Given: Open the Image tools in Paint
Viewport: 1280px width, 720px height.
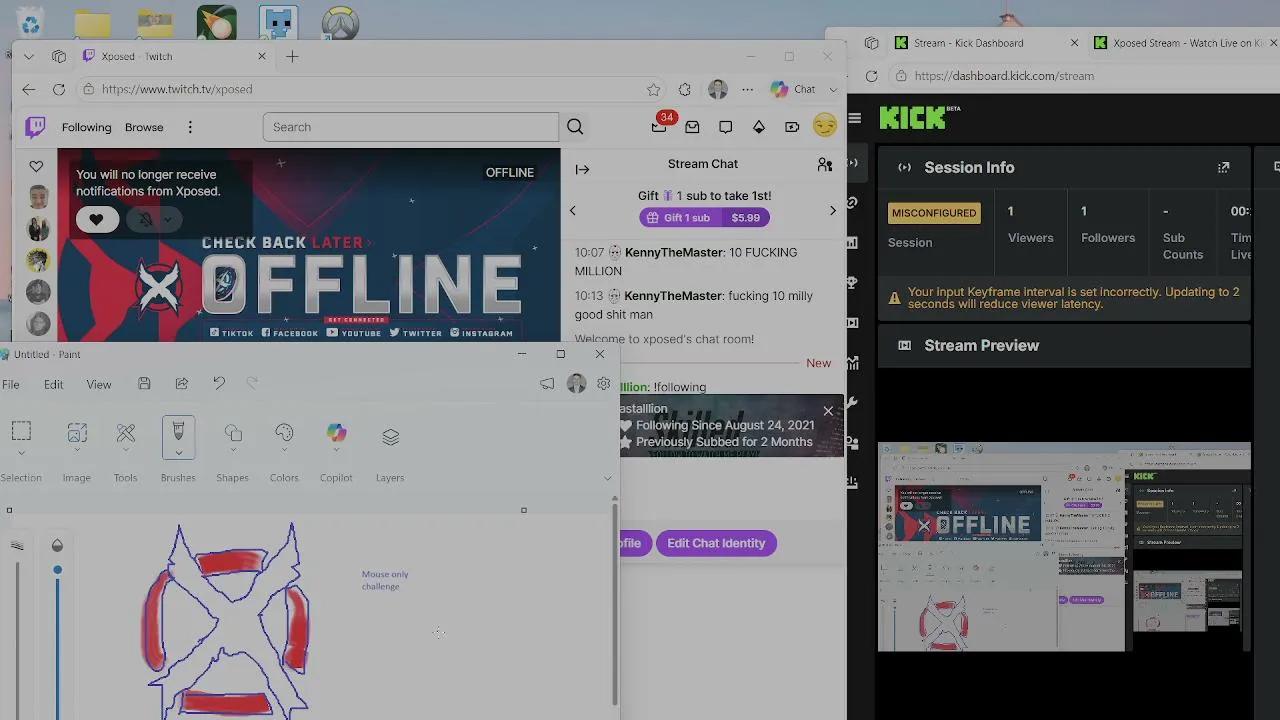Looking at the screenshot, I should click(77, 432).
